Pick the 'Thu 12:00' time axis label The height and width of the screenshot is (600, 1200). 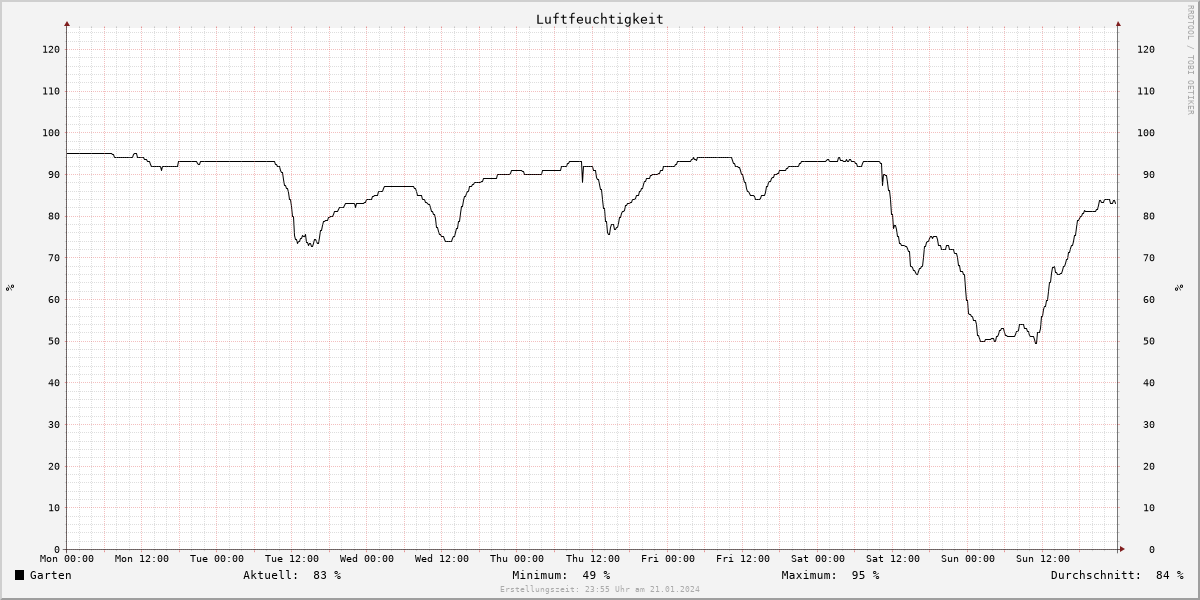[592, 559]
